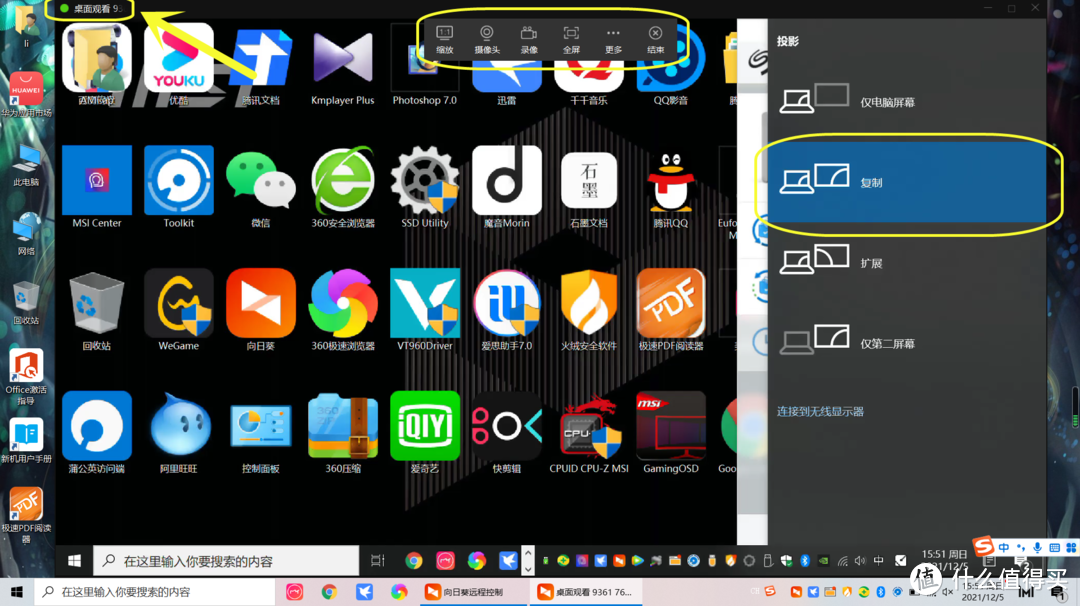The width and height of the screenshot is (1080, 606).
Task: Start recording with the 录像 button
Action: point(529,40)
